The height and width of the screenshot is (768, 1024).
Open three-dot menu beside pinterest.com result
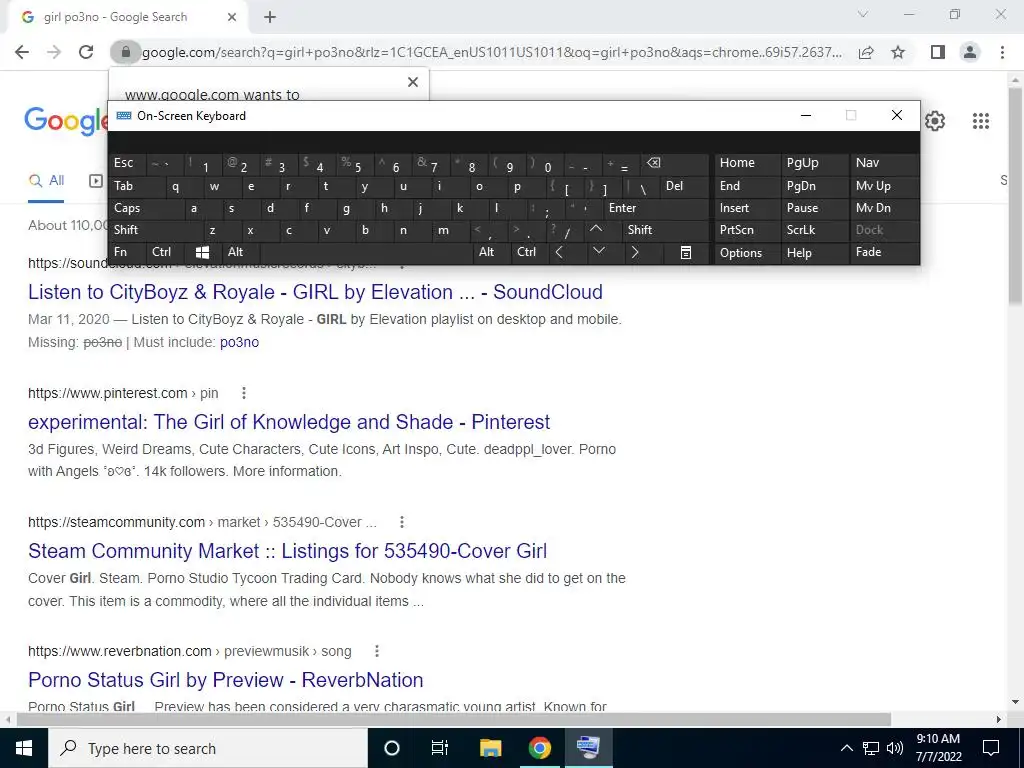tap(244, 393)
